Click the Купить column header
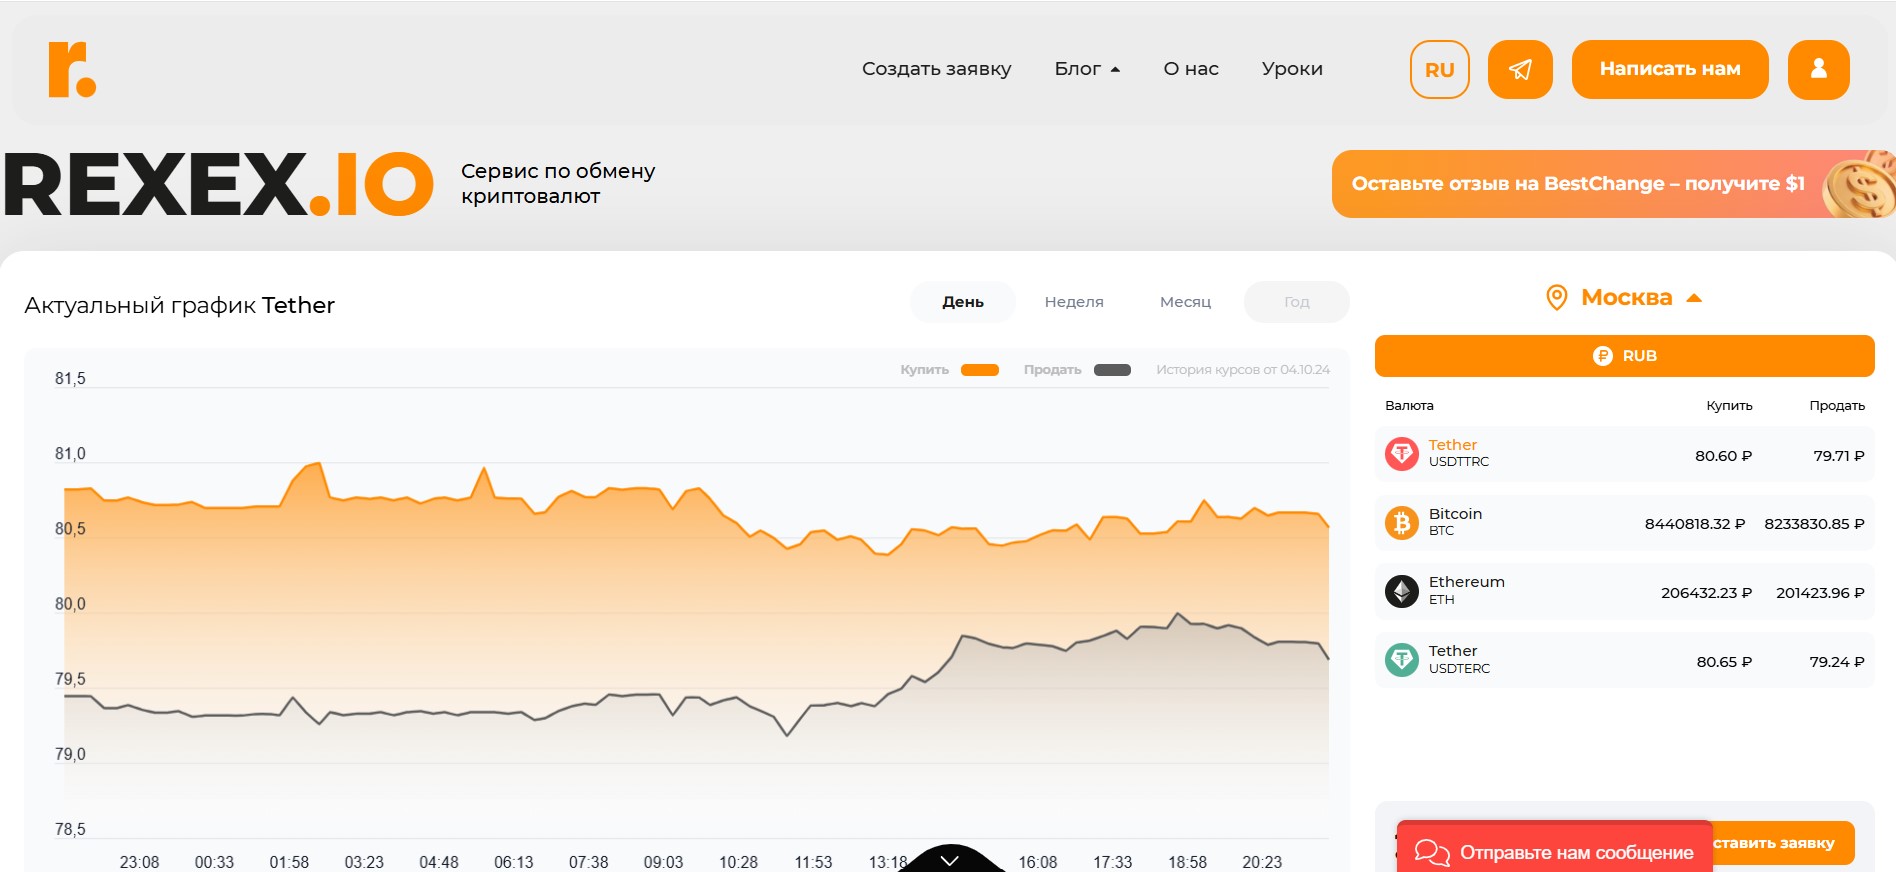This screenshot has width=1896, height=872. click(x=1729, y=405)
